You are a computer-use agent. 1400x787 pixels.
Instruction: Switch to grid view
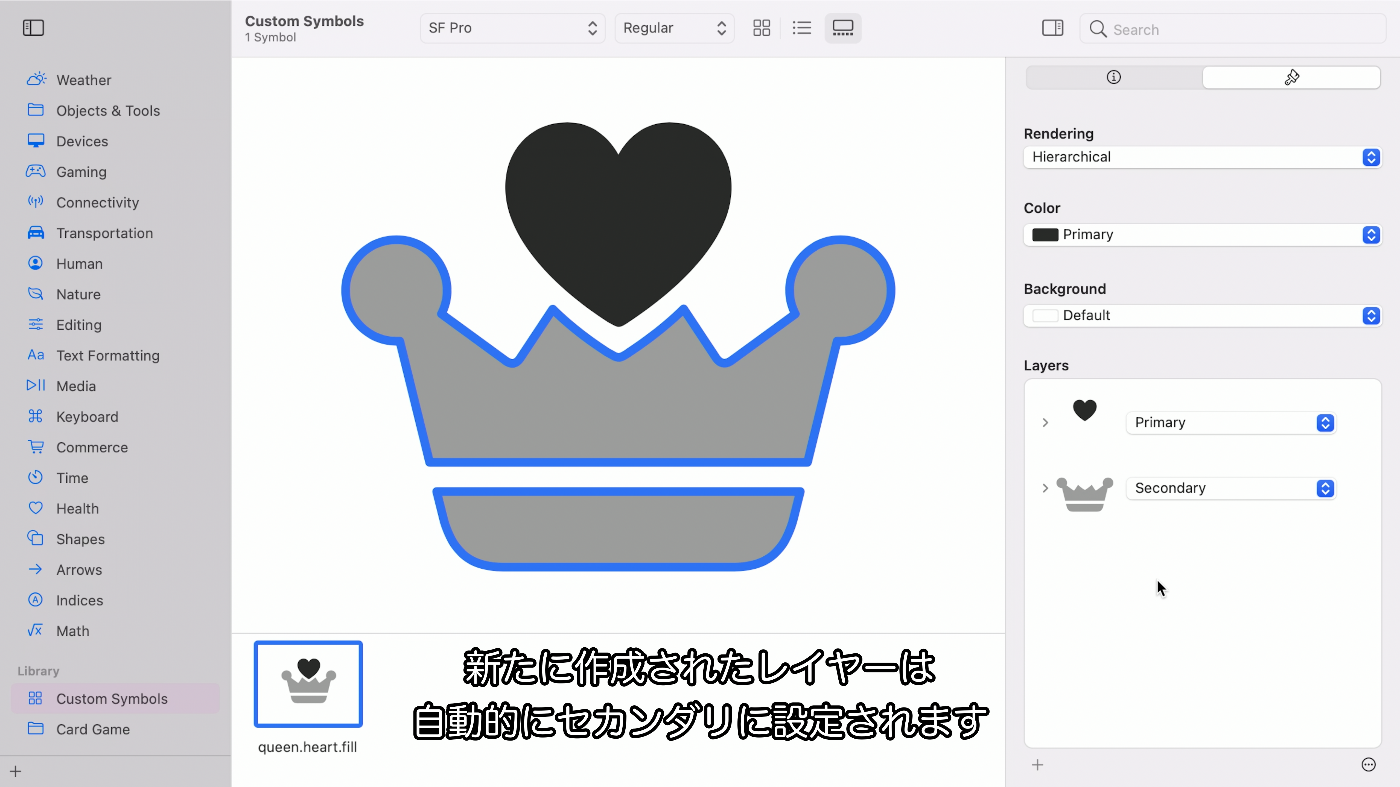762,28
